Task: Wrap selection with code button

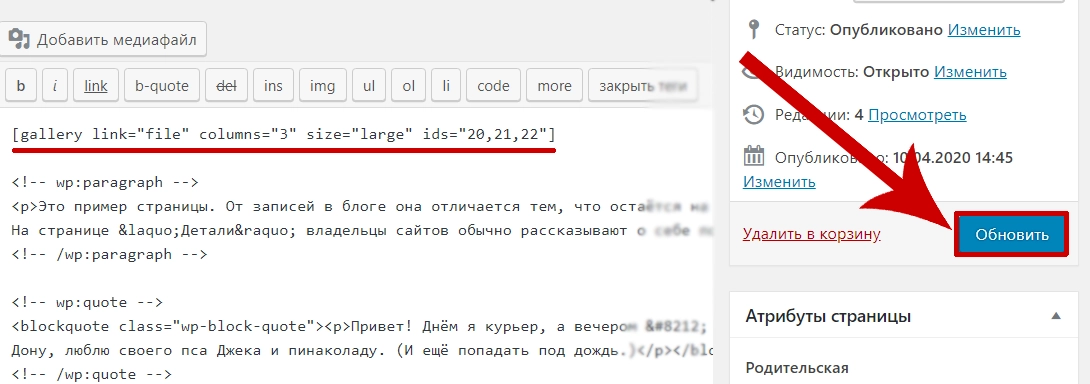Action: (494, 86)
